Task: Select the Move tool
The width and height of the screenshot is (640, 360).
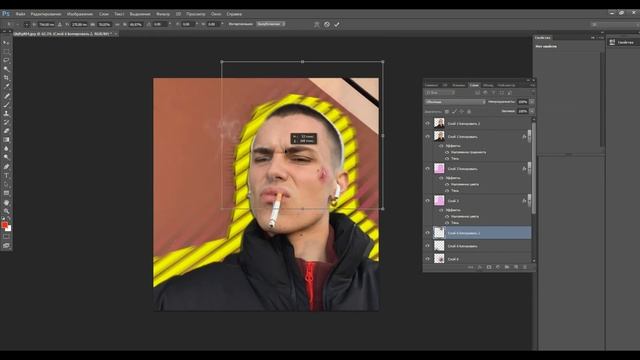Action: (6, 42)
